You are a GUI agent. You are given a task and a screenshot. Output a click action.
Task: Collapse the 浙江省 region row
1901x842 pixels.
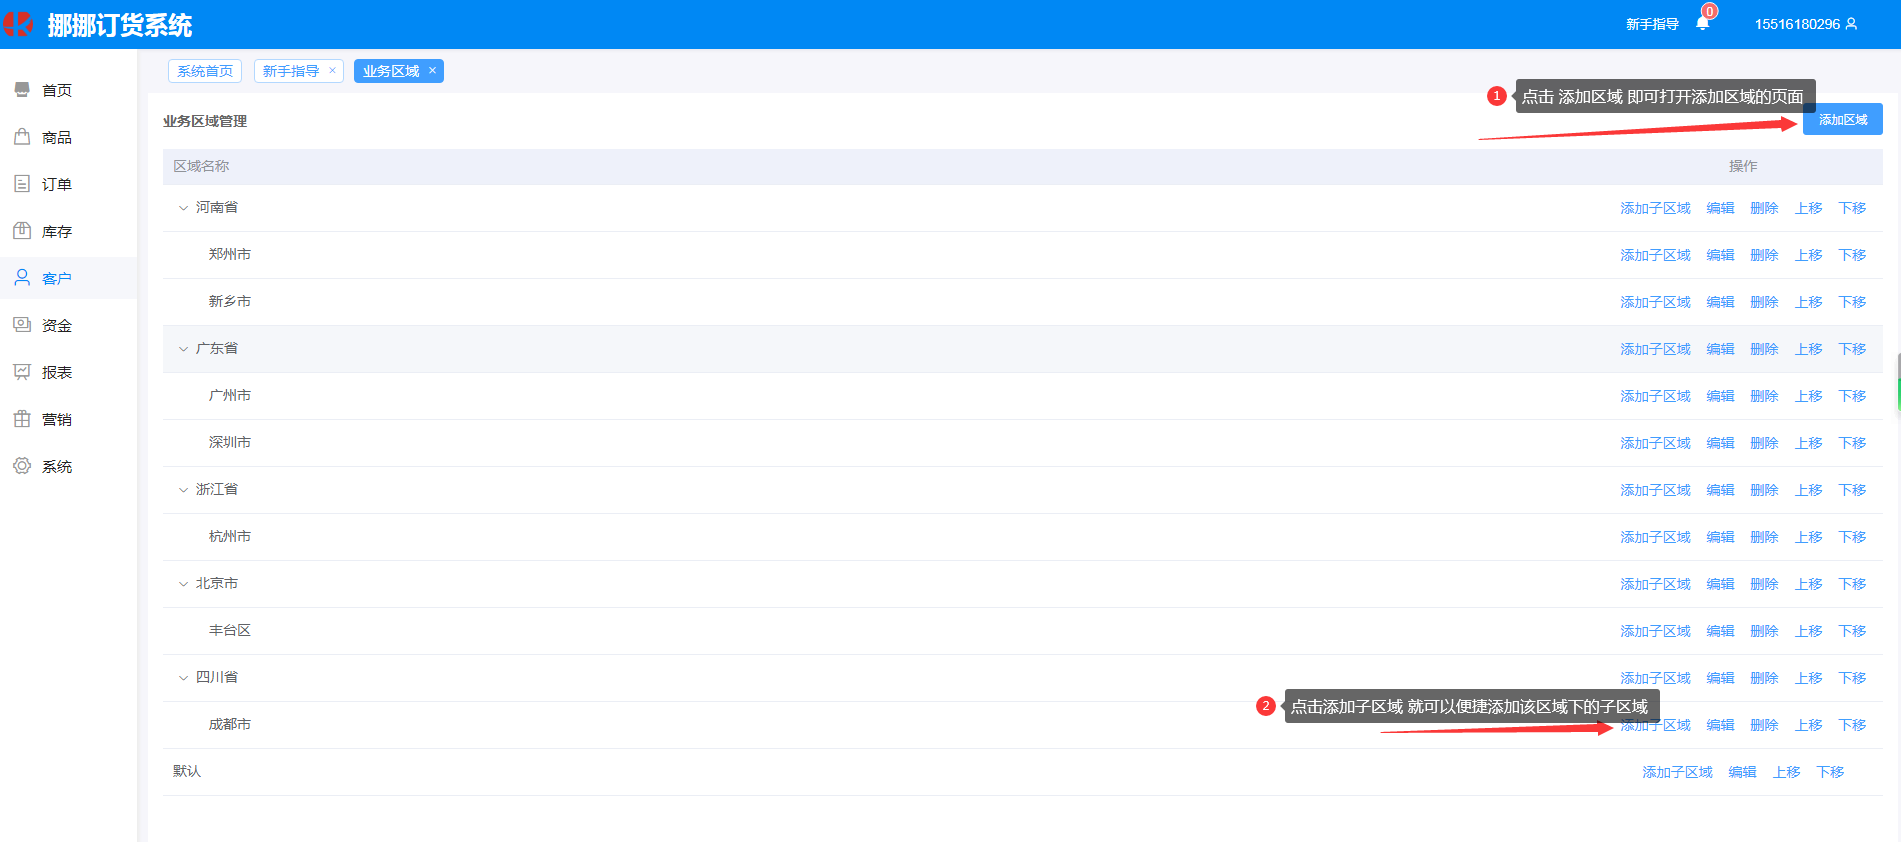tap(183, 490)
